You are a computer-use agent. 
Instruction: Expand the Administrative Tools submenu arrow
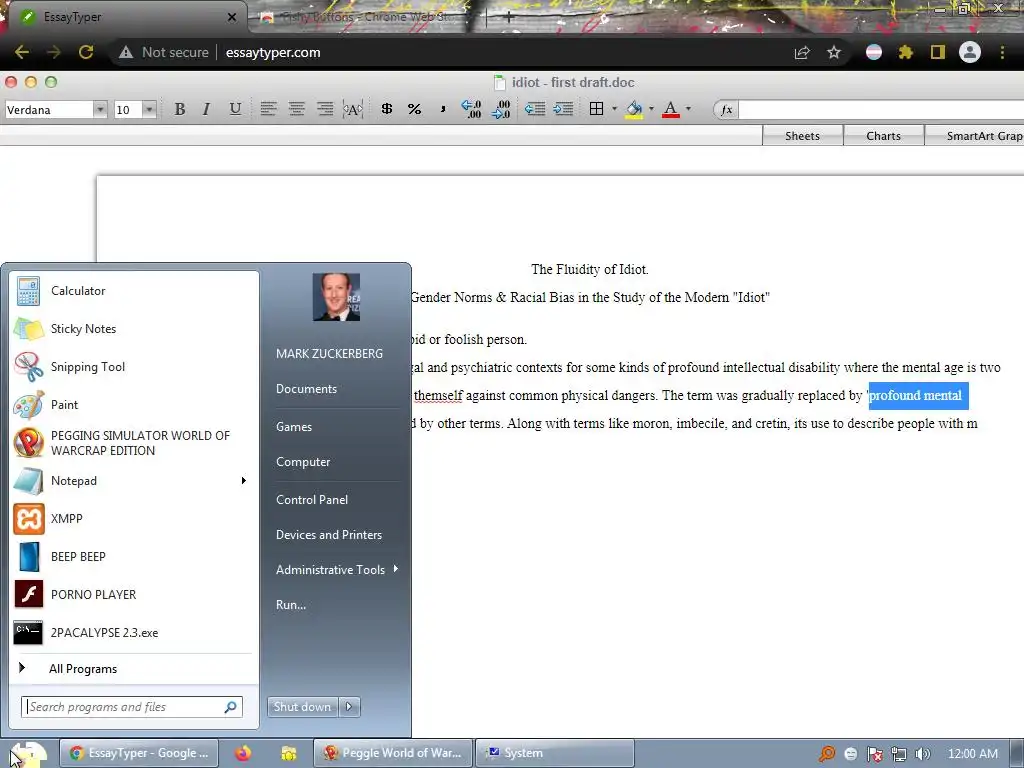(396, 569)
